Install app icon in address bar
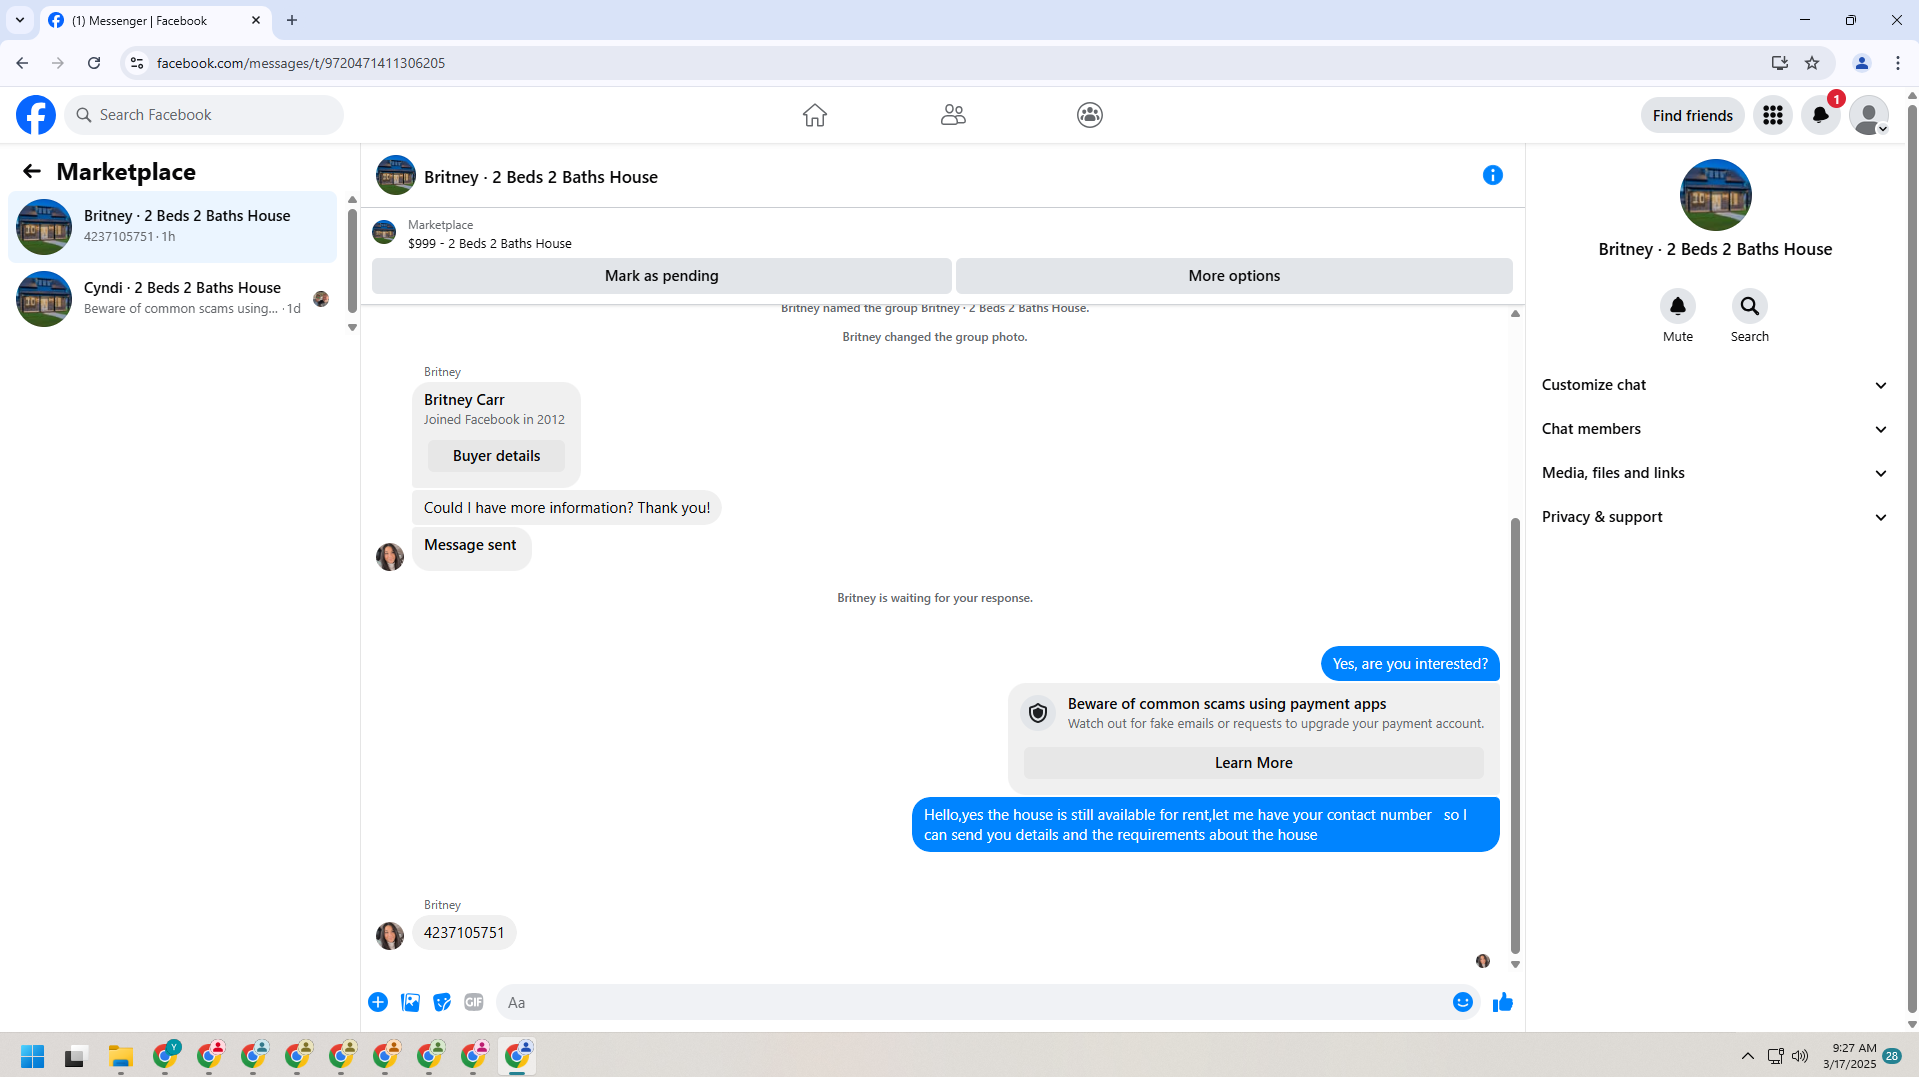This screenshot has width=1919, height=1077. (x=1780, y=63)
